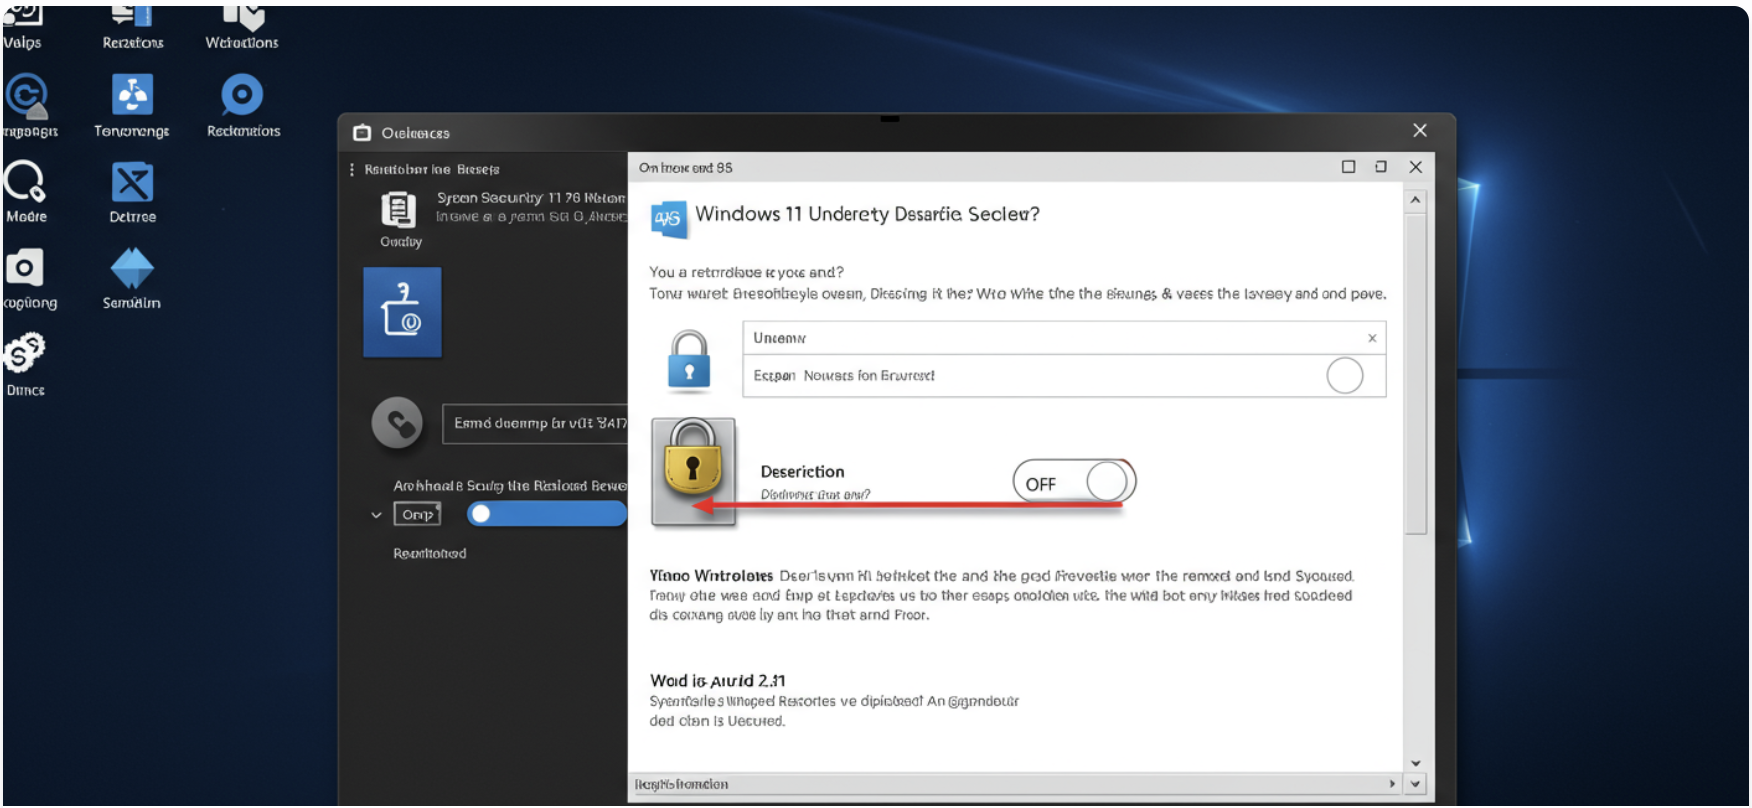Screen dimensions: 1752x808
Task: Open the Wetoctions desktop icon
Action: click(242, 26)
